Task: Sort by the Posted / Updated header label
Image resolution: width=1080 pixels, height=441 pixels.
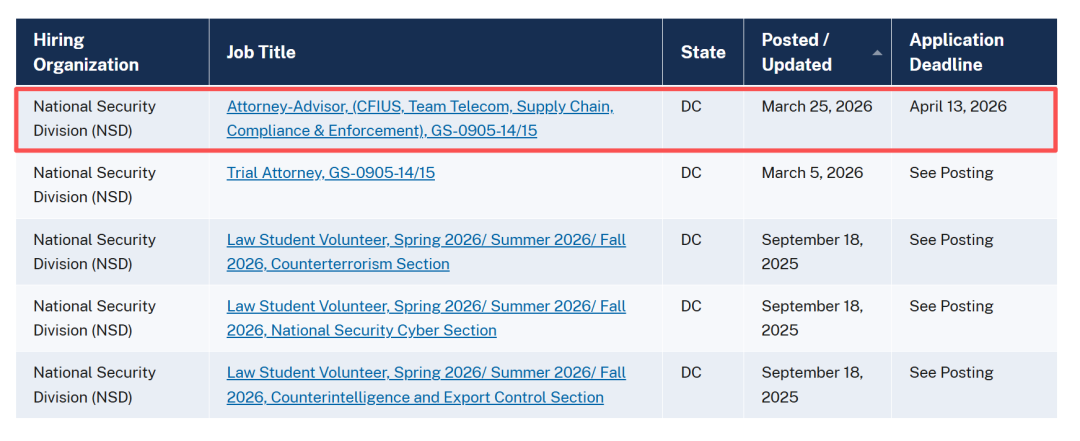Action: [796, 52]
